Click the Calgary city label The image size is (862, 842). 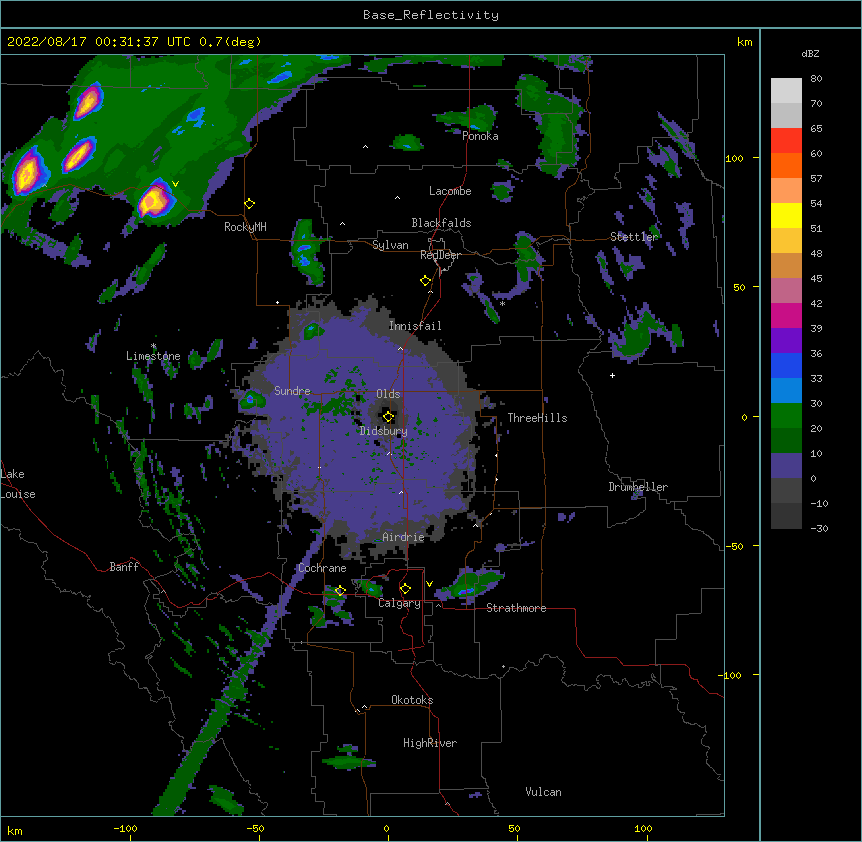tap(399, 603)
